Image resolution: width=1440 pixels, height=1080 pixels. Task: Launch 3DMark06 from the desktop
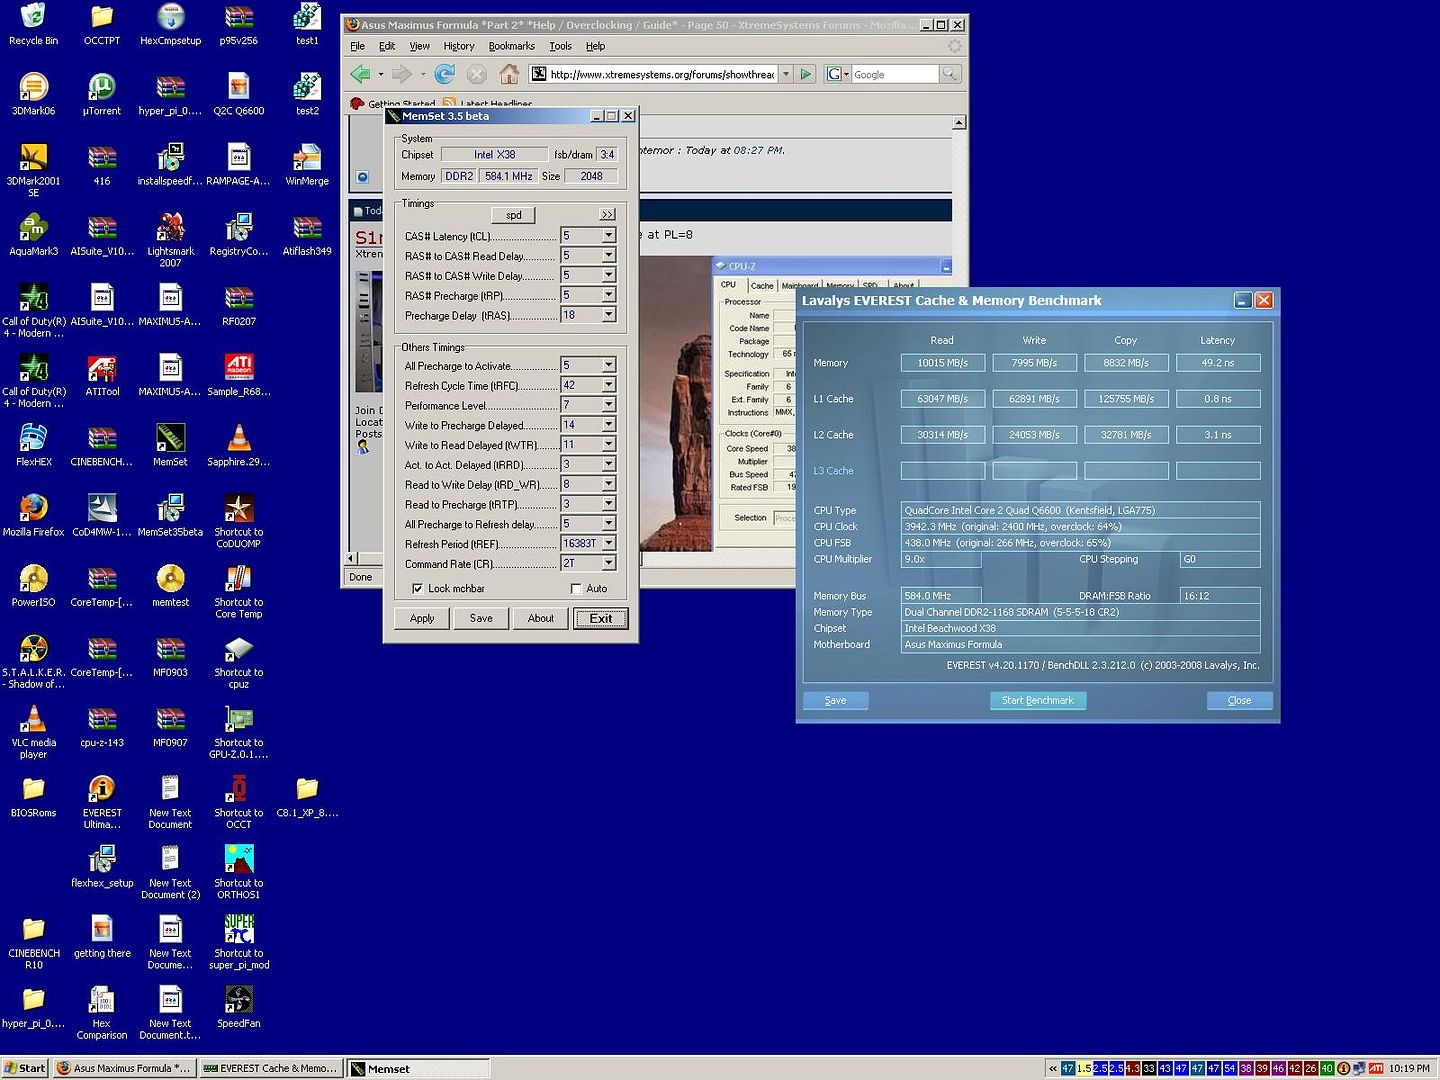coord(33,95)
